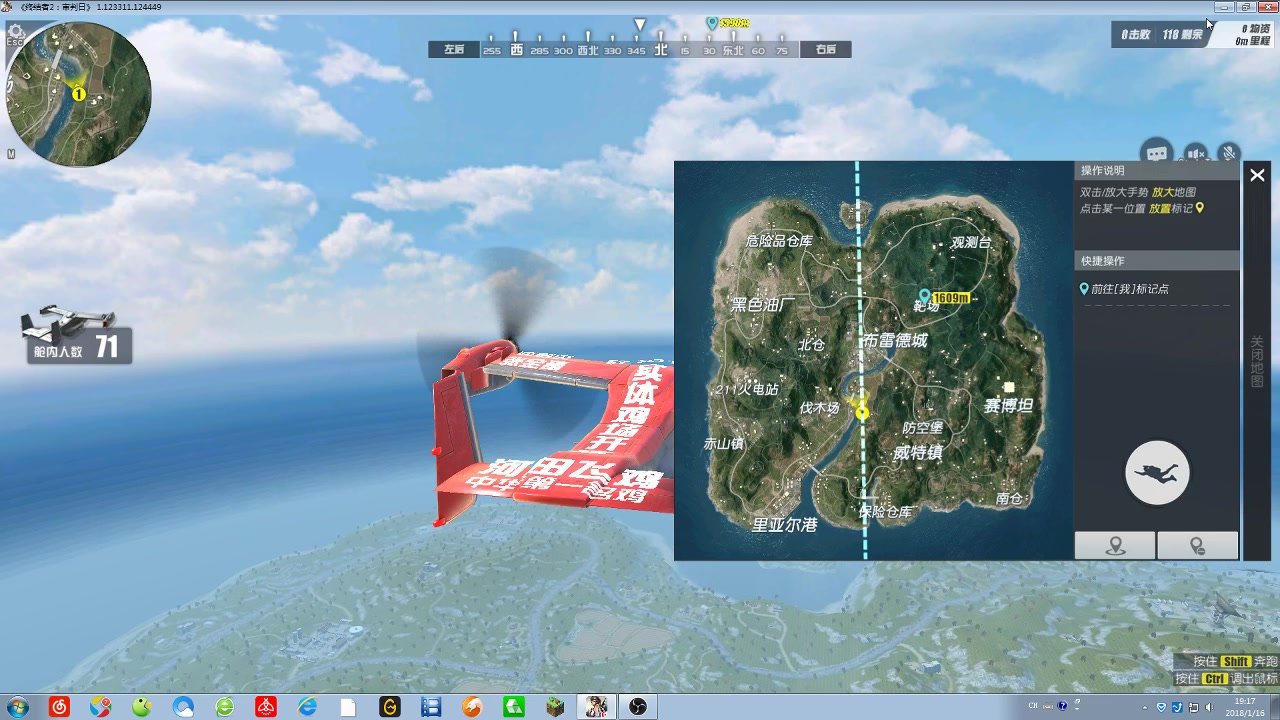Click 布雷德城 on the map
The height and width of the screenshot is (720, 1280).
895,340
